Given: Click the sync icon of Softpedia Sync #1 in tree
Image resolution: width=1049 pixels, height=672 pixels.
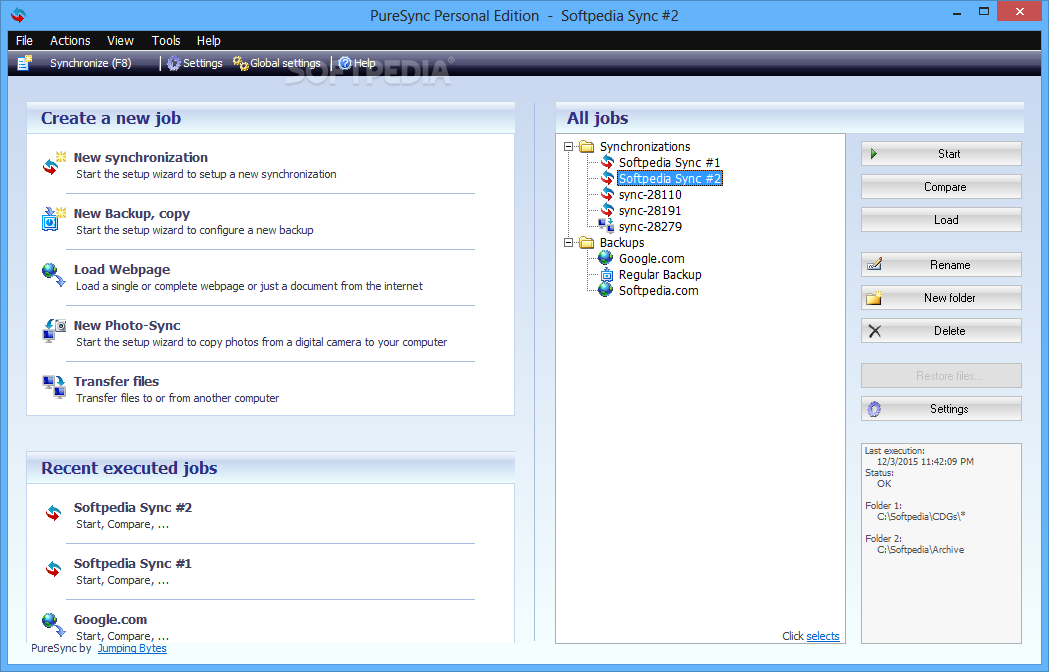Looking at the screenshot, I should [x=607, y=162].
